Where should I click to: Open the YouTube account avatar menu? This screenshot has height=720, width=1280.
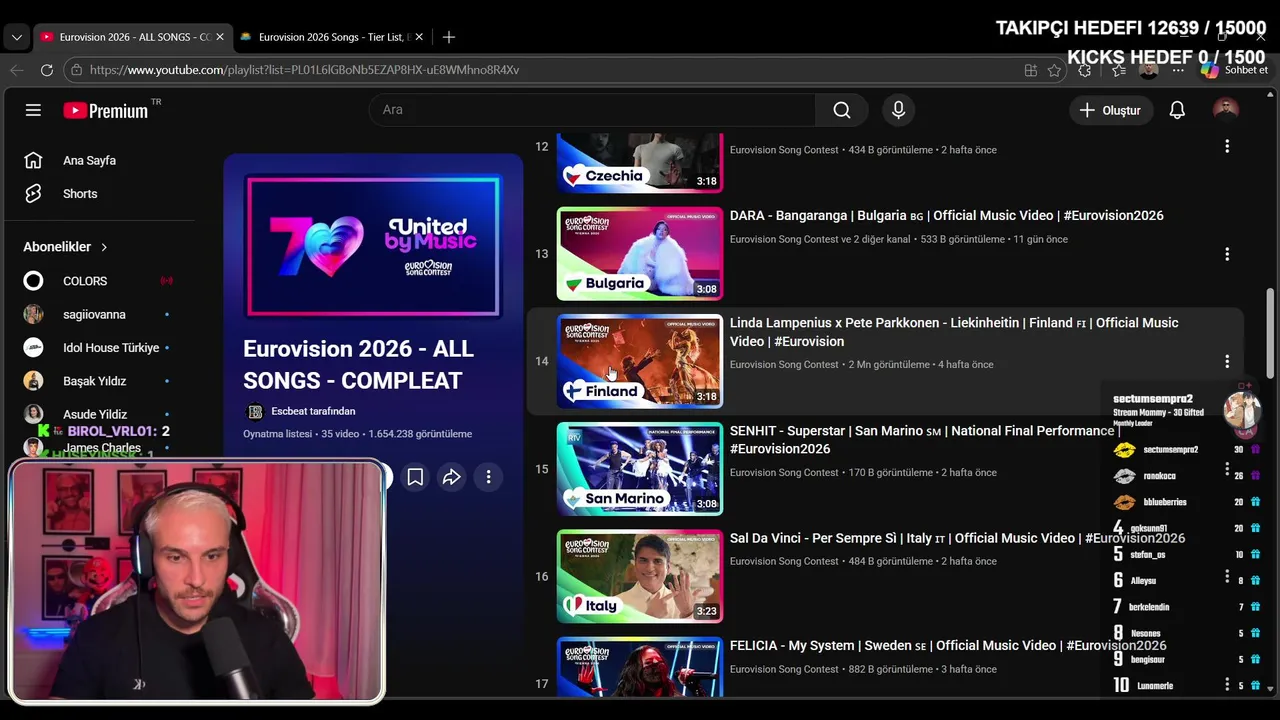coord(1226,110)
